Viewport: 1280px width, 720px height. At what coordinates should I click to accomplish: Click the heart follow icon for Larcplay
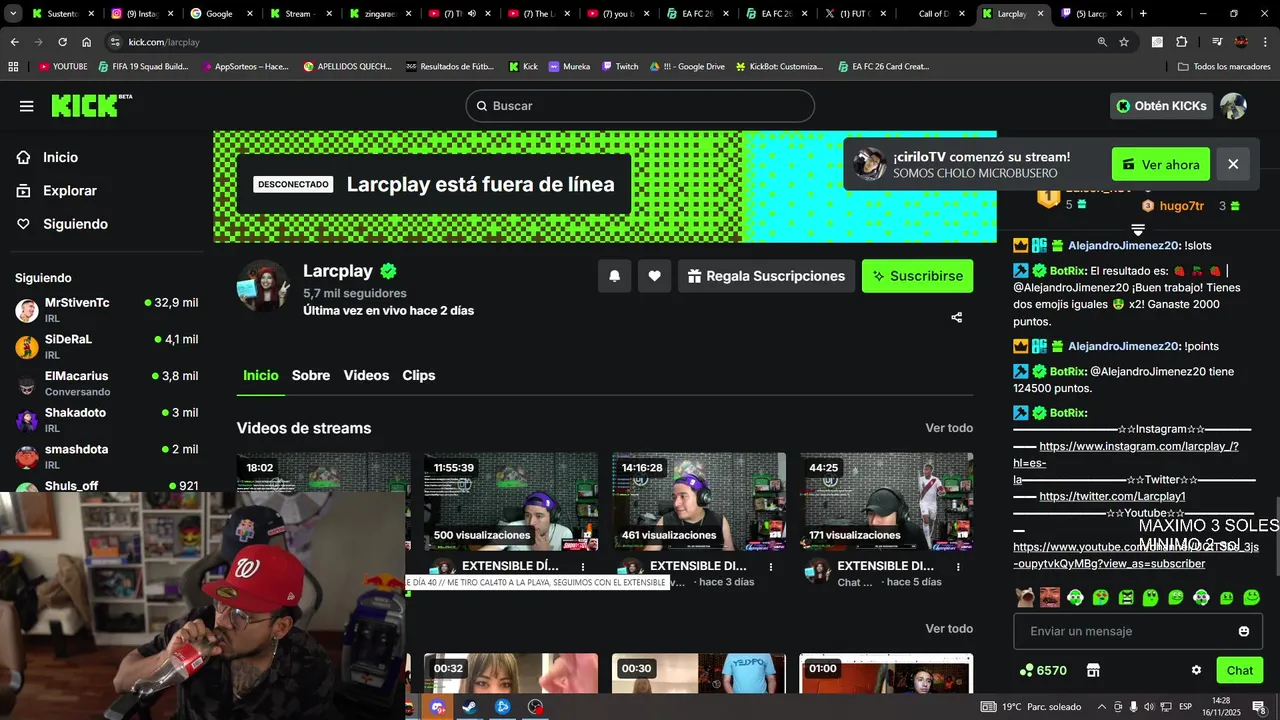tap(654, 276)
